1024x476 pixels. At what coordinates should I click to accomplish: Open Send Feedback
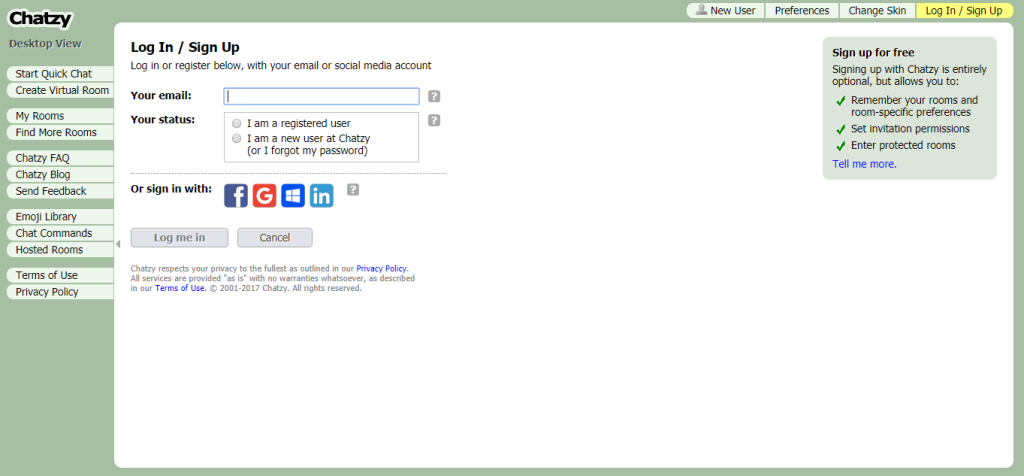(60, 191)
